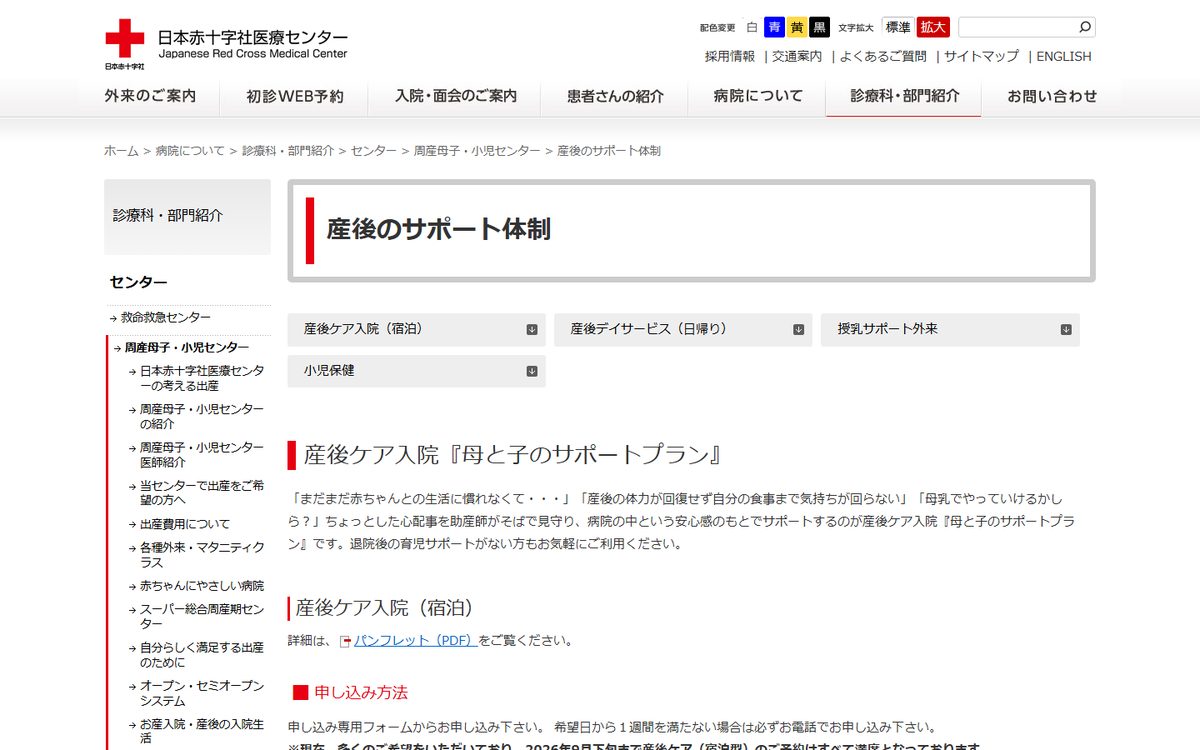Open よくあるご質問 link
This screenshot has width=1200, height=750.
(883, 56)
